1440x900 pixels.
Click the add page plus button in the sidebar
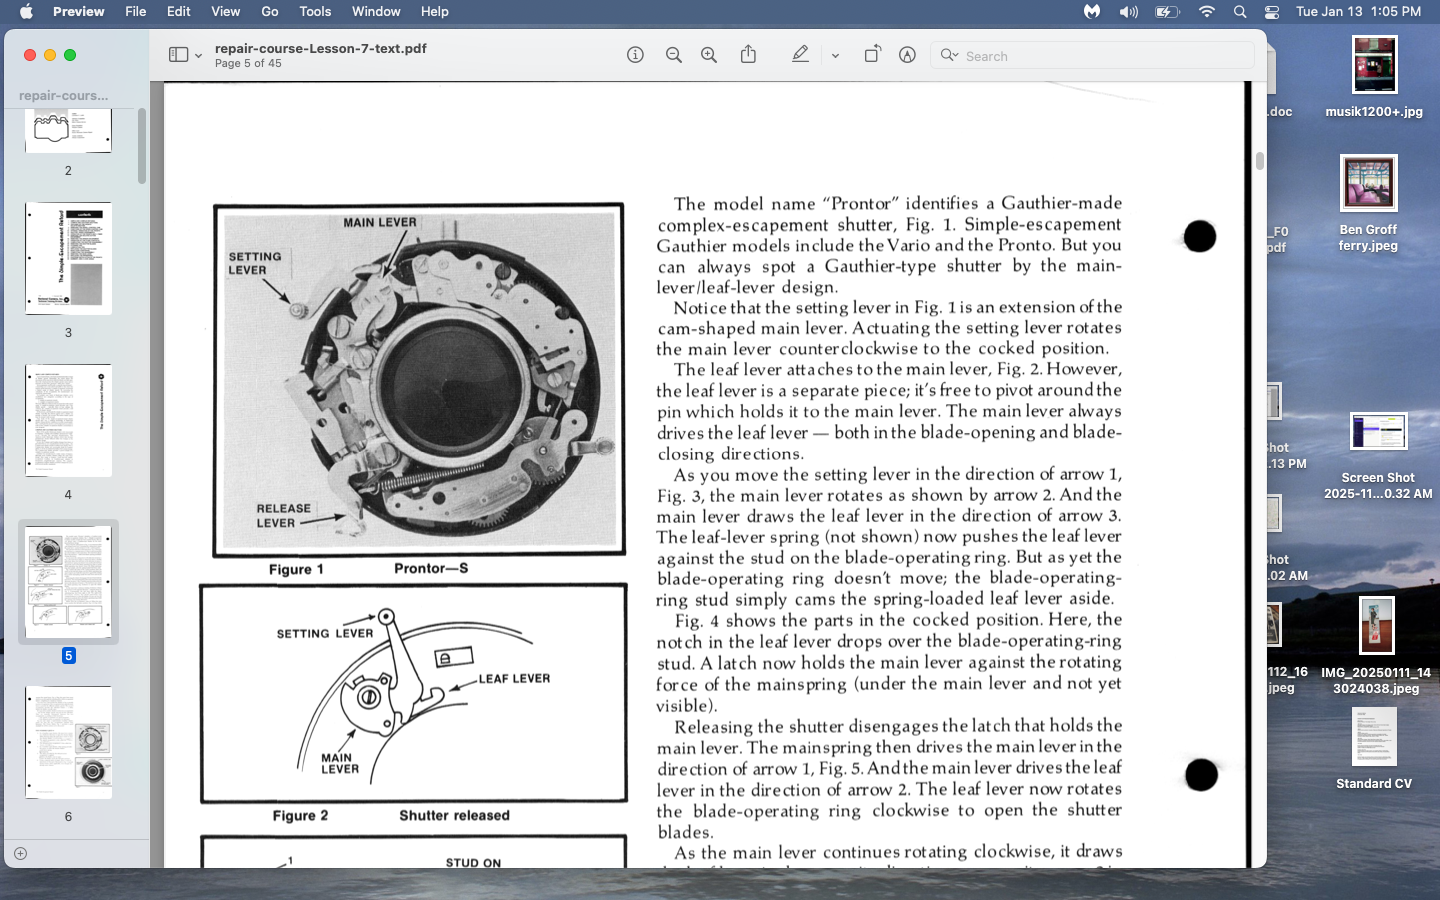click(20, 853)
